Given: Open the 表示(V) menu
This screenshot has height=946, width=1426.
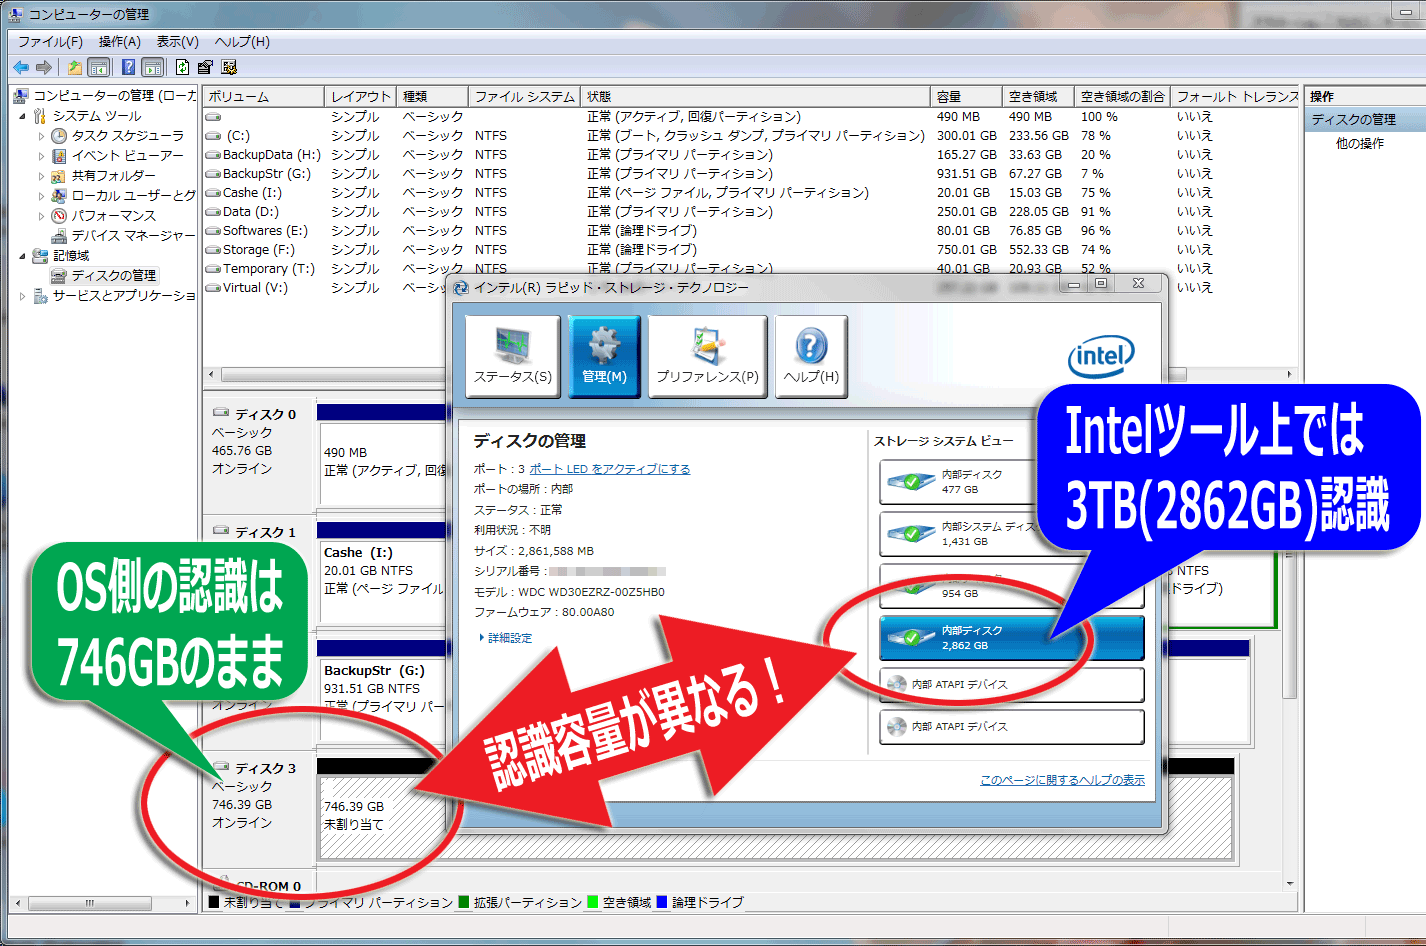Looking at the screenshot, I should tap(177, 42).
